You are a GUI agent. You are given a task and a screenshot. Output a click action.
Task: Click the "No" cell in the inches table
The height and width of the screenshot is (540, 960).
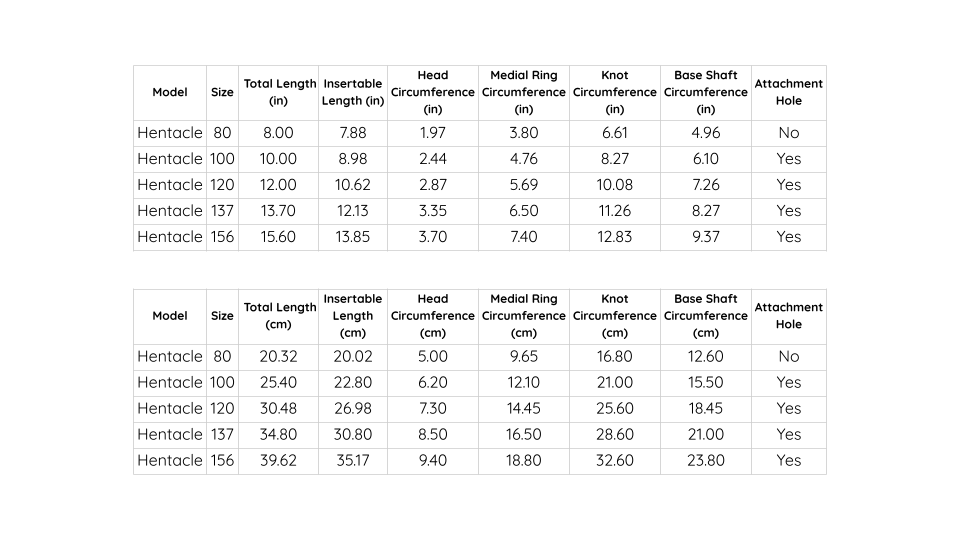click(x=788, y=133)
